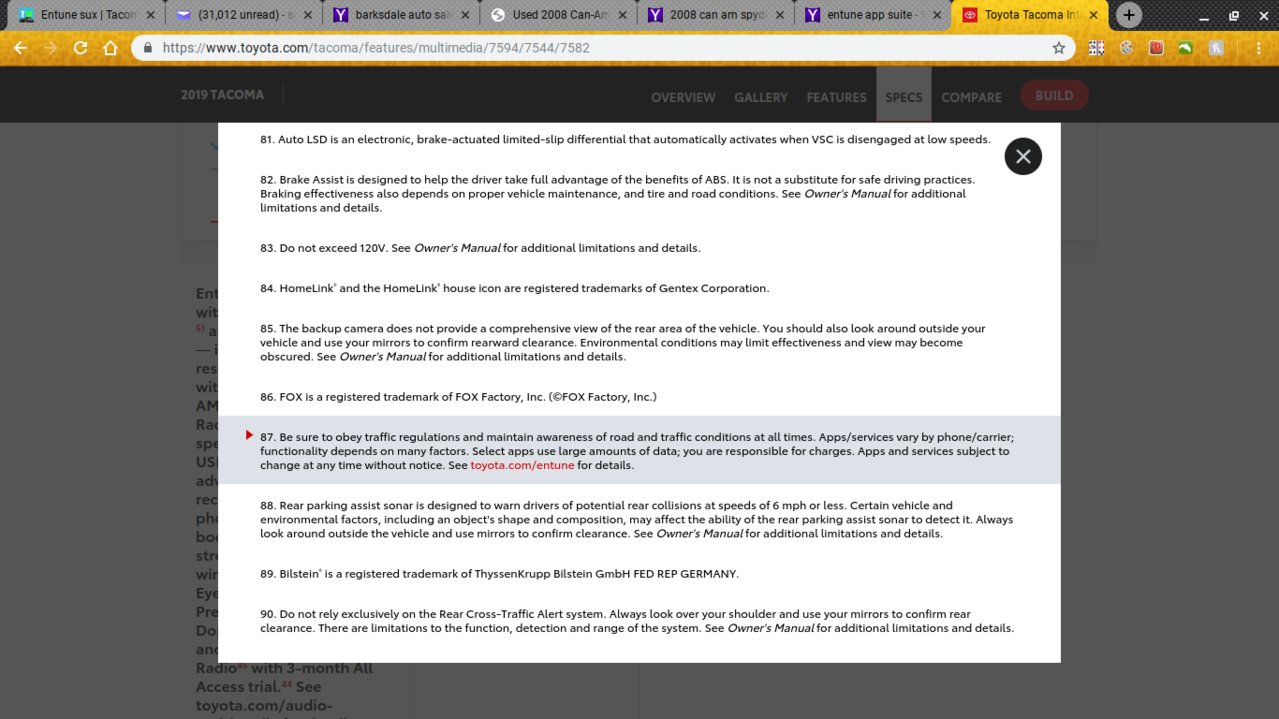Close the Used 2008 Can-Am tab

(621, 15)
